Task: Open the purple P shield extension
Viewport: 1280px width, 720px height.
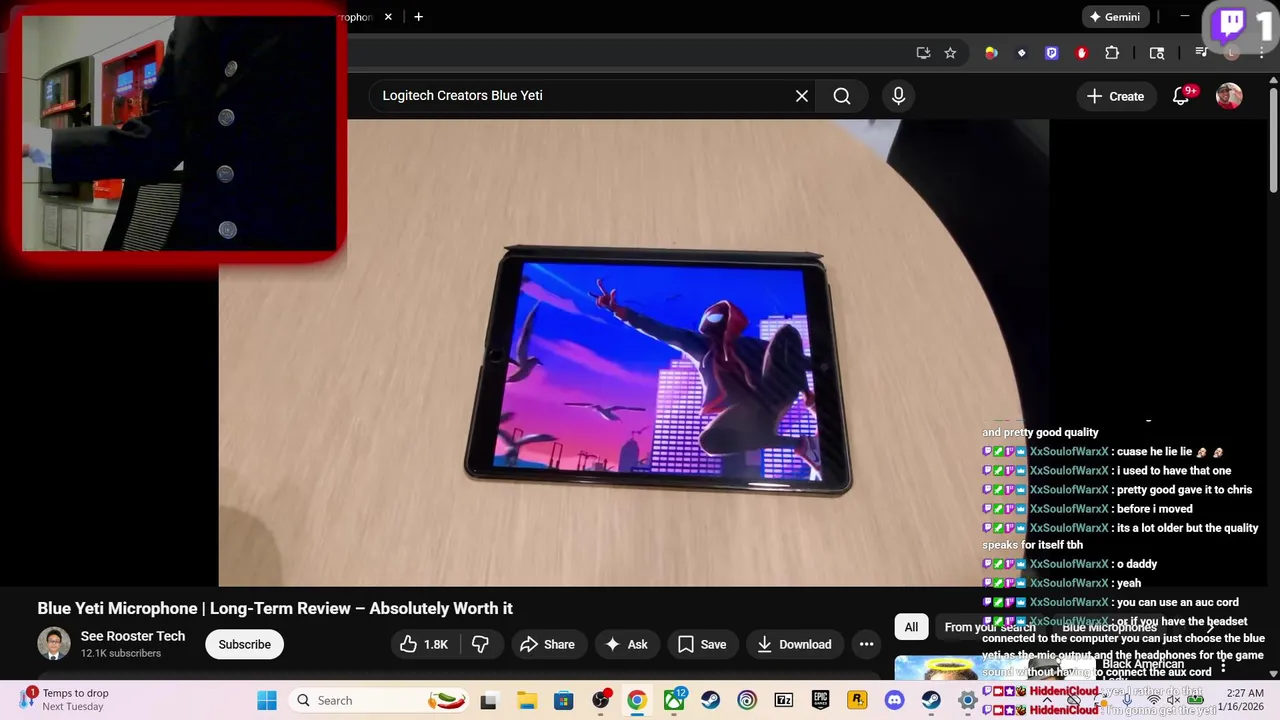Action: click(1051, 53)
